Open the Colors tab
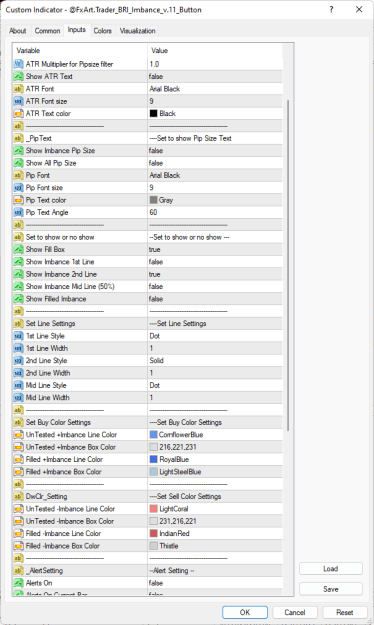 (102, 31)
